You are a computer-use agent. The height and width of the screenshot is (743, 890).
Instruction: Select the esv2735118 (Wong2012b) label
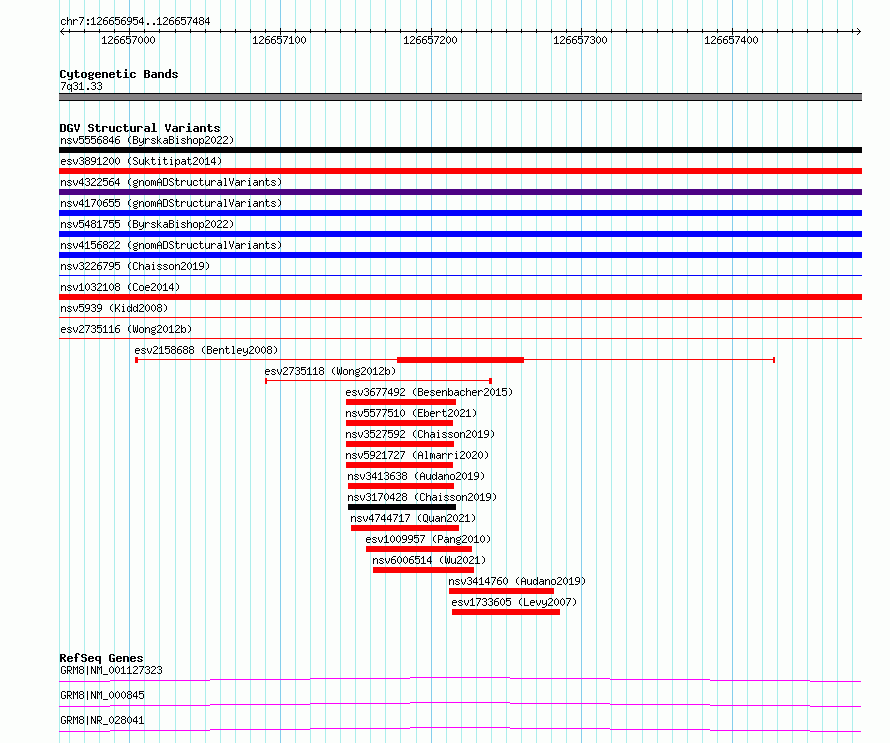pos(330,371)
